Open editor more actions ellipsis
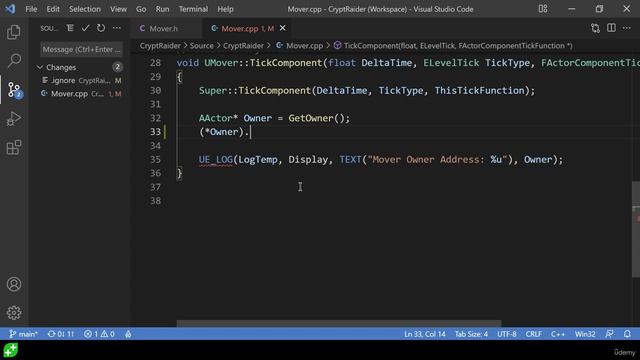Image resolution: width=640 pixels, height=360 pixels. 627,28
